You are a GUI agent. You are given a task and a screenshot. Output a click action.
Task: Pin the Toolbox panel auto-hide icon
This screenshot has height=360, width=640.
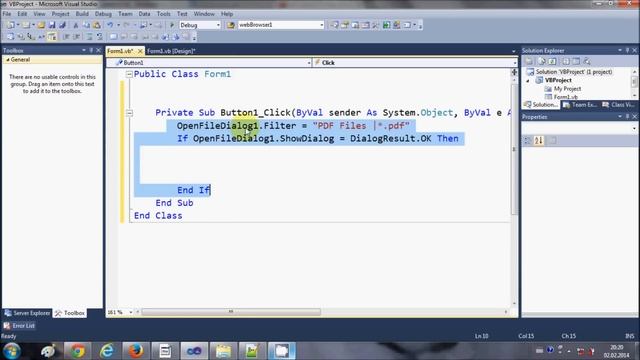coord(91,50)
